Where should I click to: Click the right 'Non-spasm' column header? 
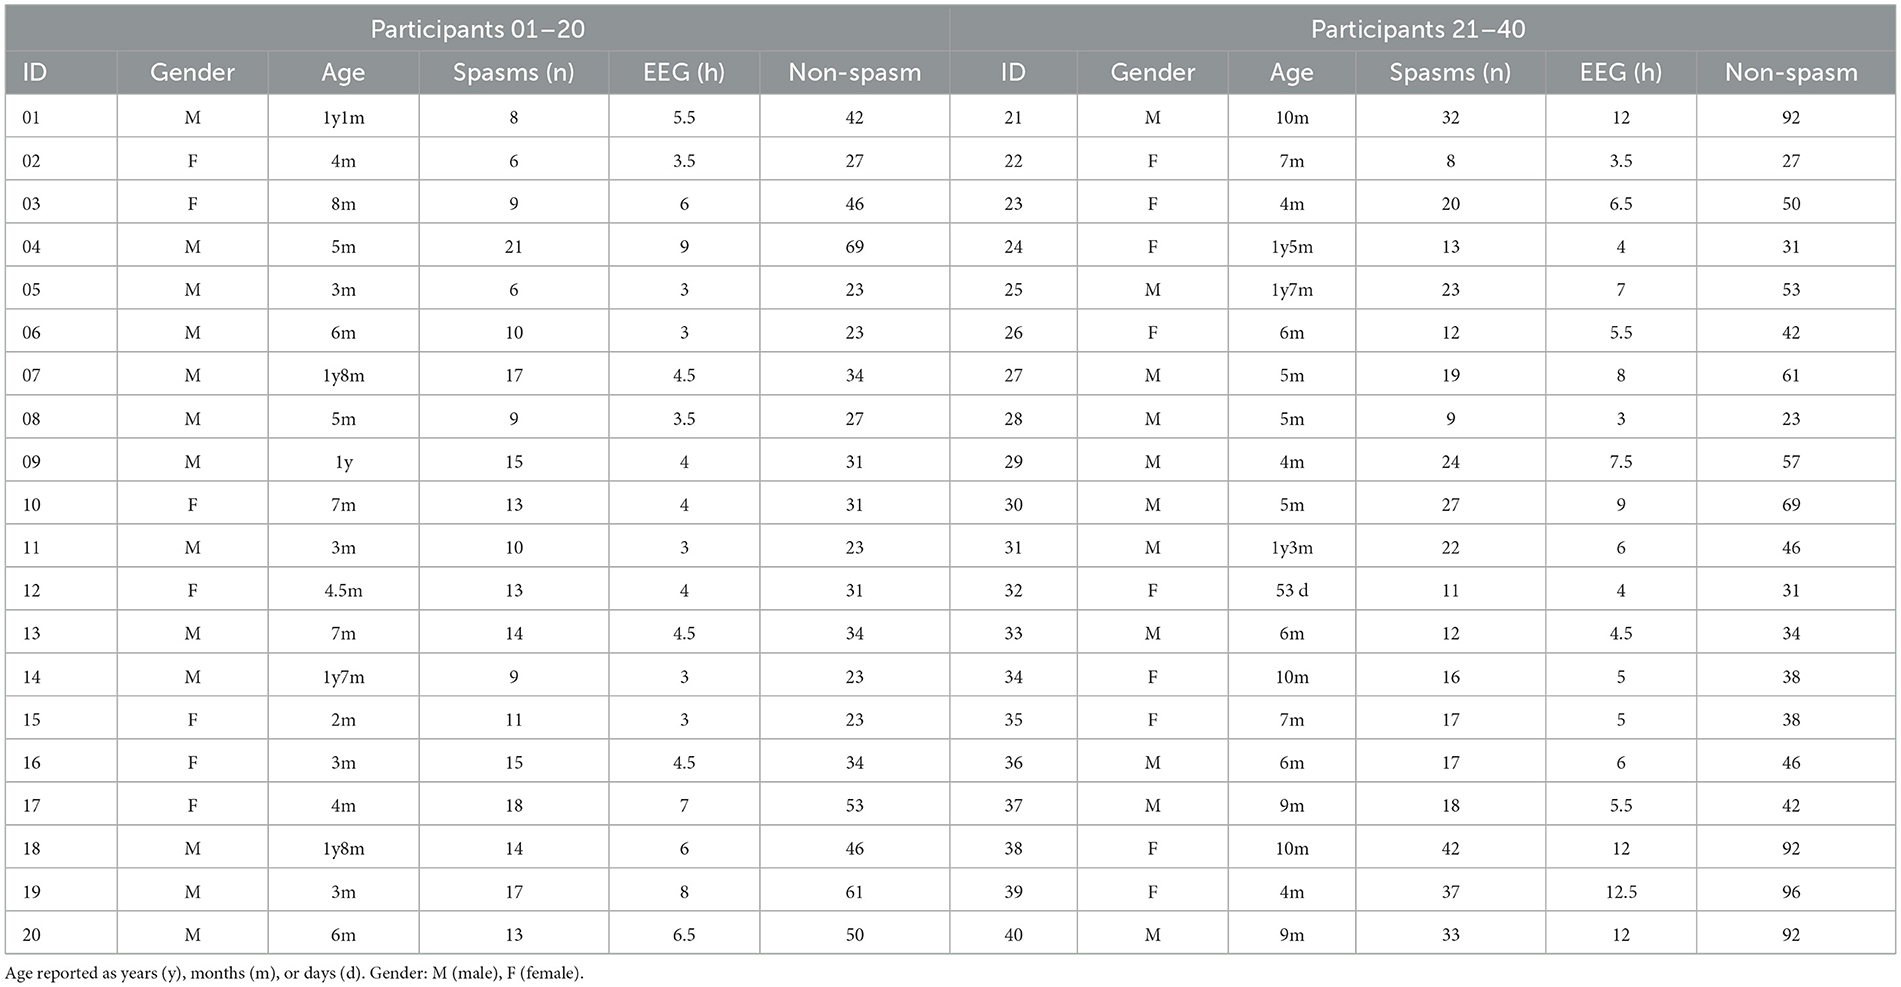click(1790, 73)
